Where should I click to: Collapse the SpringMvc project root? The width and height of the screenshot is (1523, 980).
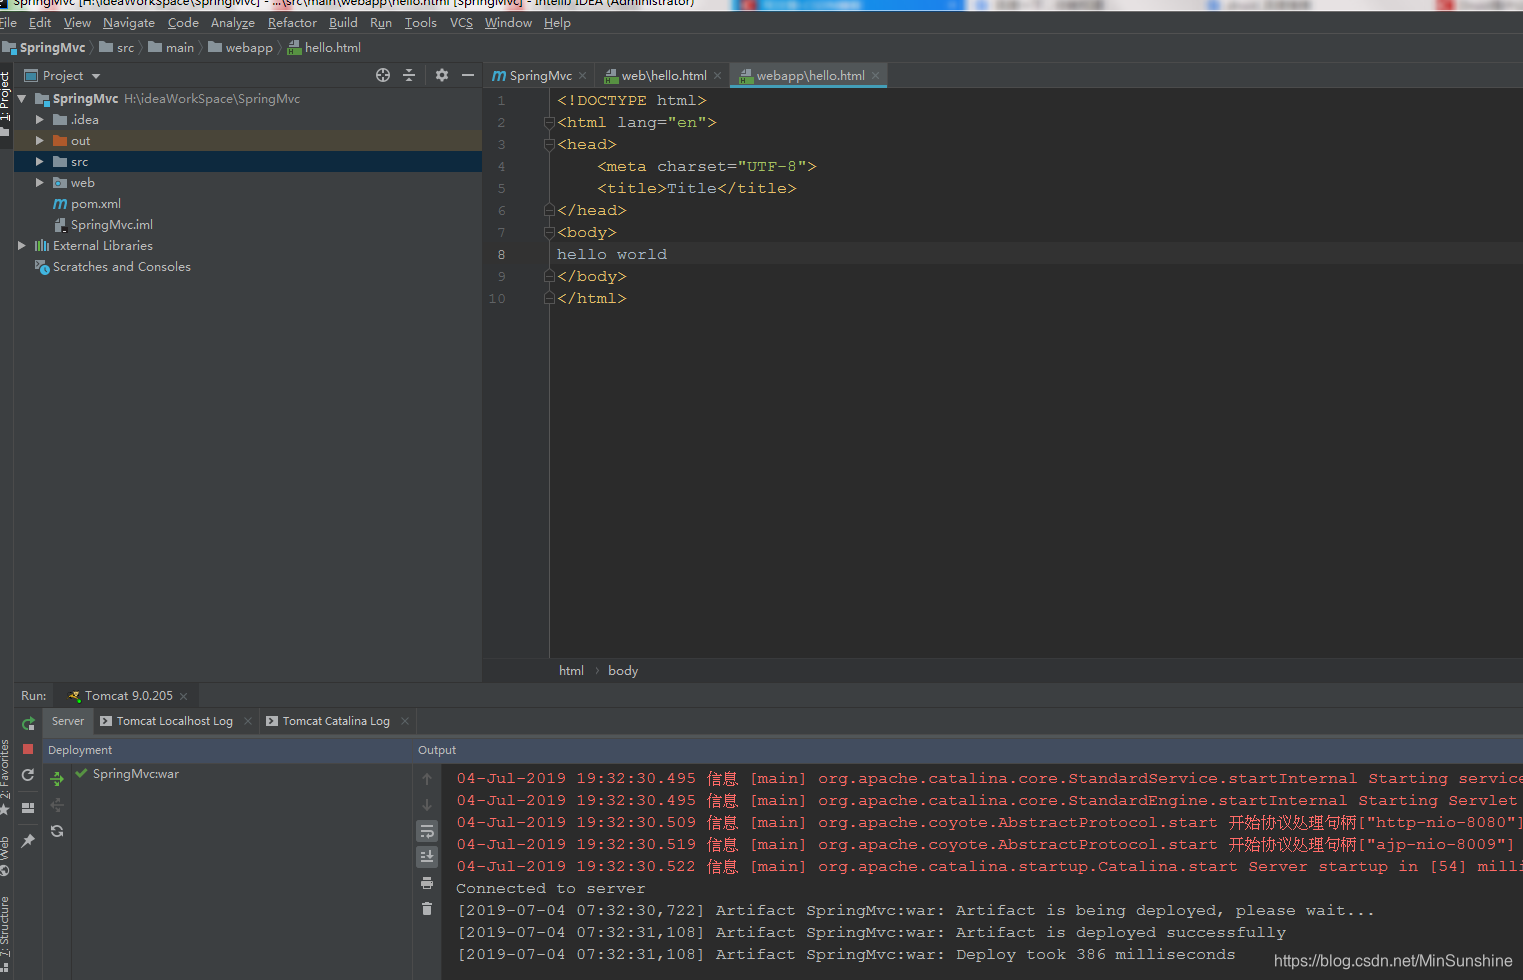point(21,99)
